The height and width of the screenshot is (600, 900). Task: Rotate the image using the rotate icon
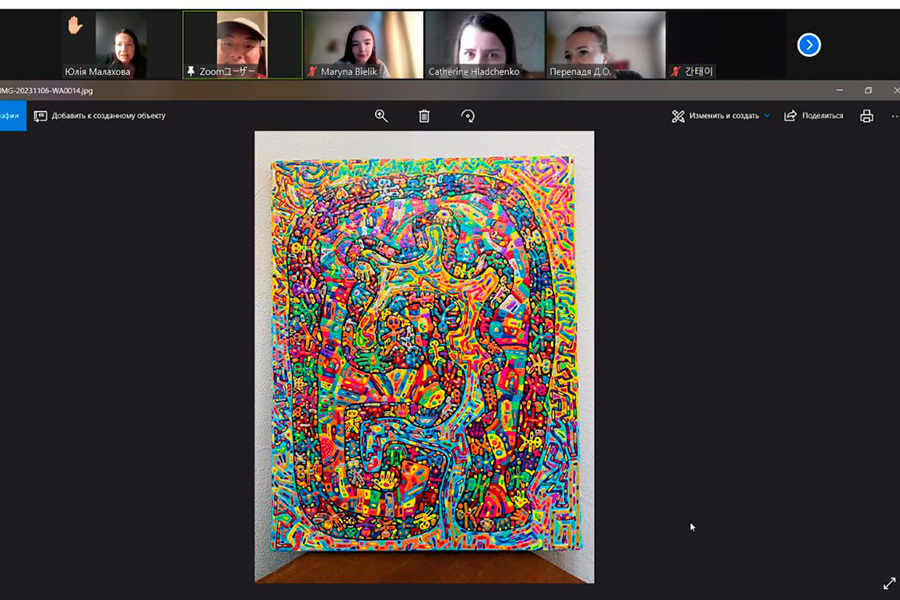468,116
